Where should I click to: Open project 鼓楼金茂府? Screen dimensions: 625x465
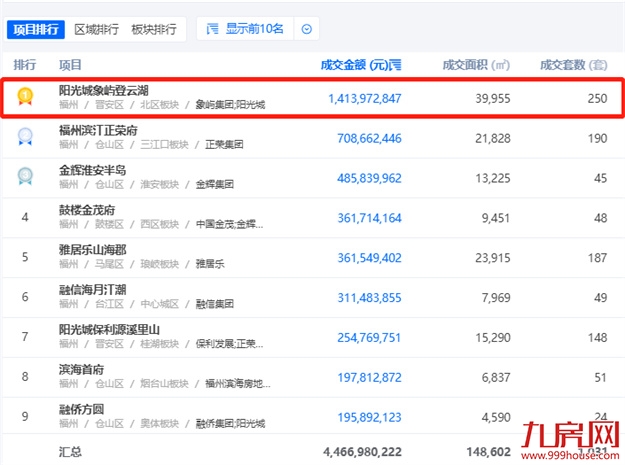pyautogui.click(x=87, y=210)
